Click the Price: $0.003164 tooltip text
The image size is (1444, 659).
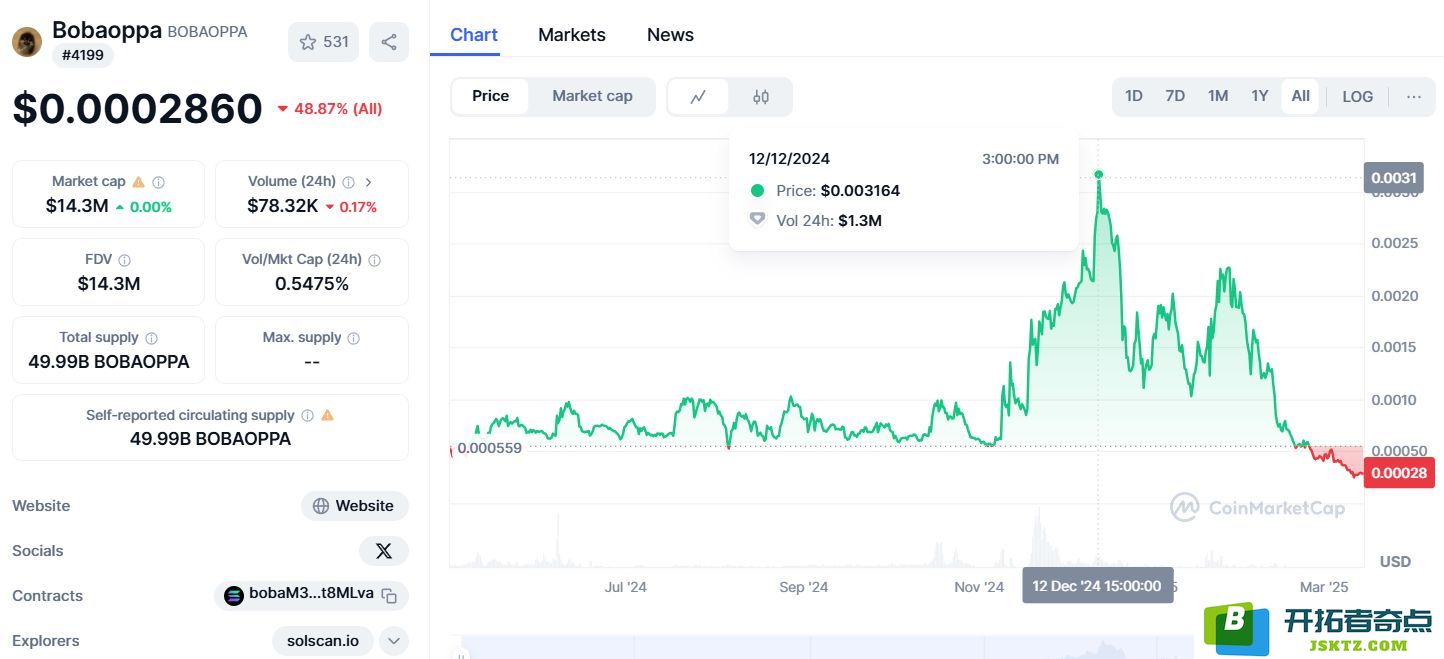coord(838,191)
